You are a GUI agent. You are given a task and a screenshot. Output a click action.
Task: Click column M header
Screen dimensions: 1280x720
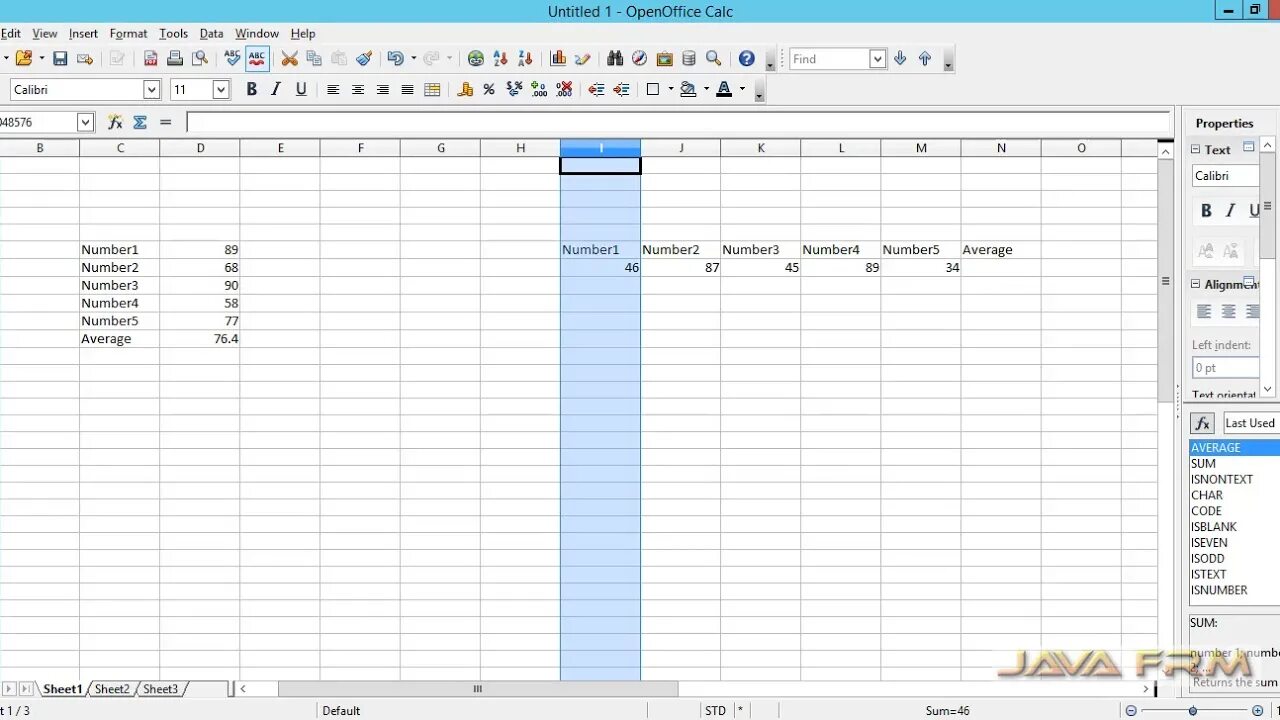[921, 148]
